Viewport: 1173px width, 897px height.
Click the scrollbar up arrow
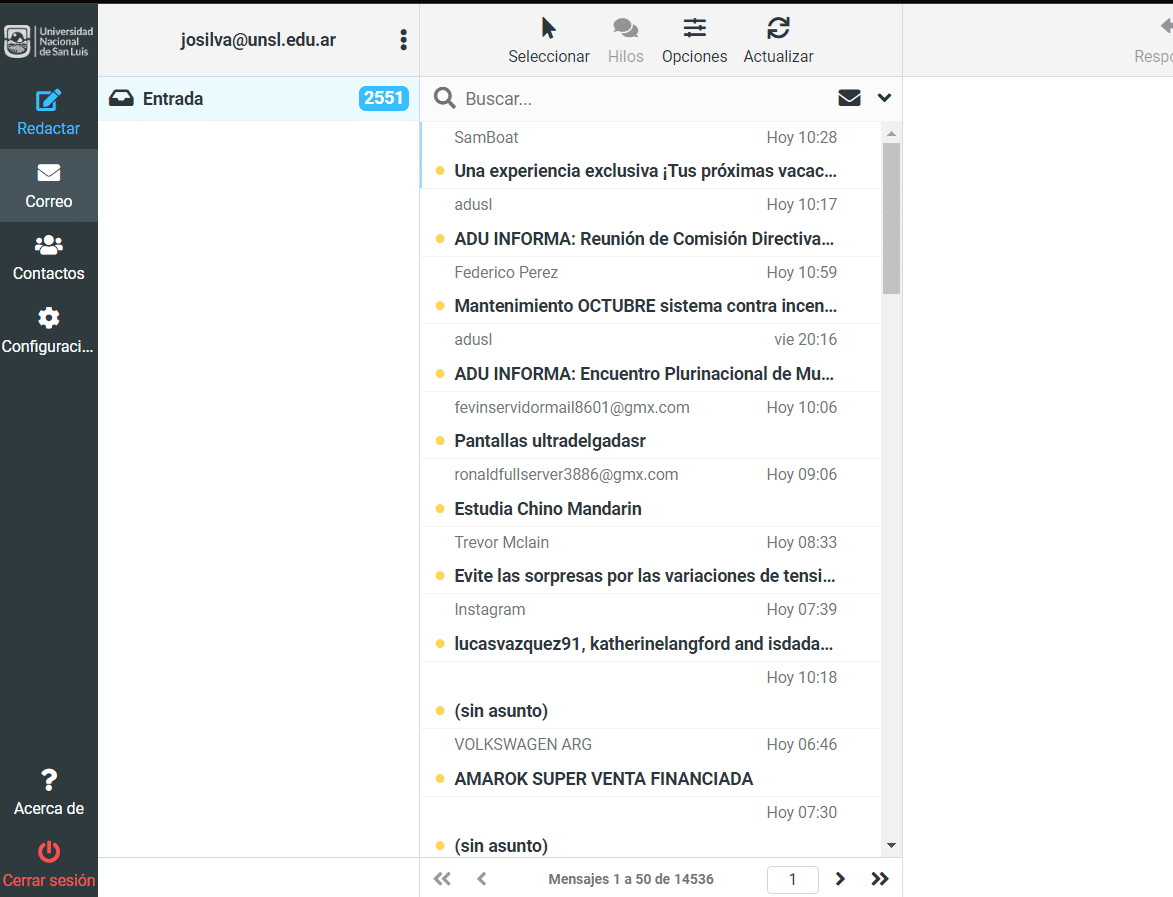coord(891,133)
